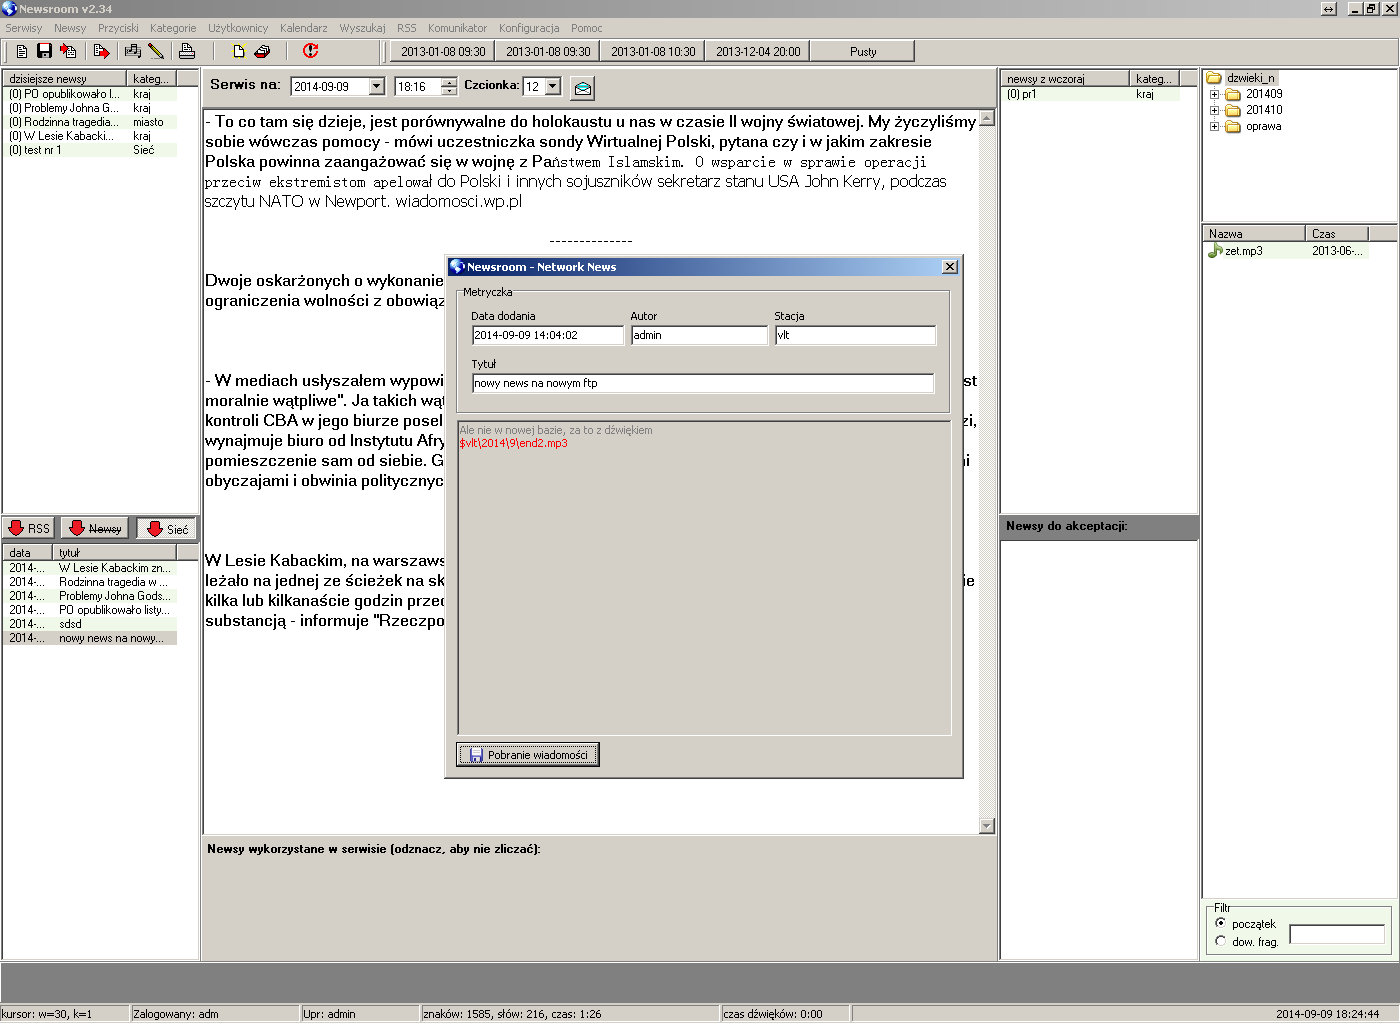This screenshot has height=1024, width=1400.
Task: Click the dzisiejsze newsy column header
Action: point(65,78)
